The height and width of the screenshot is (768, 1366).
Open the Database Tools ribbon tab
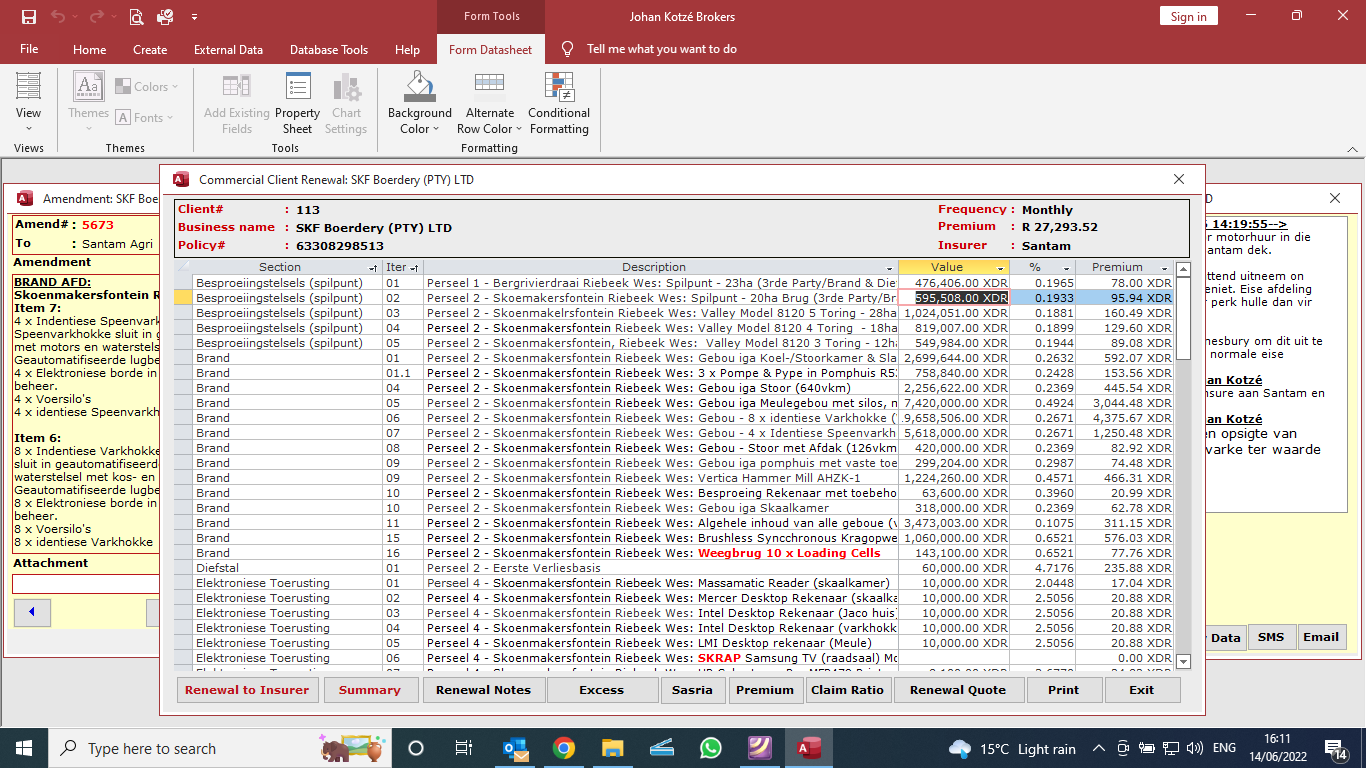(329, 50)
